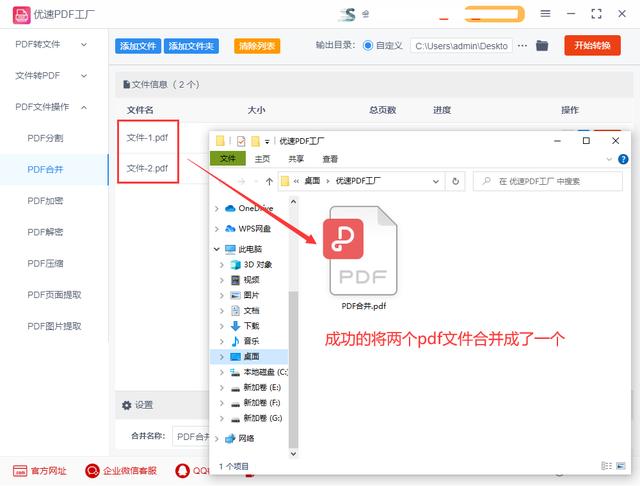
Task: Select 新加卷 (E:) drive in Explorer tree
Action: click(x=256, y=387)
